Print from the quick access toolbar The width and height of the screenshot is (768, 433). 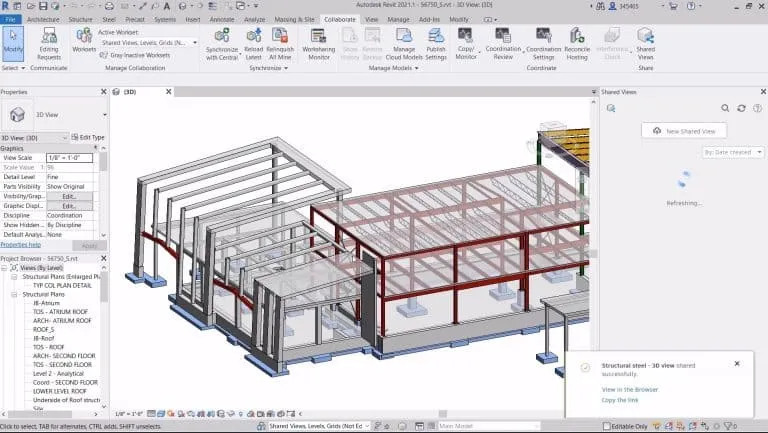pyautogui.click(x=109, y=6)
